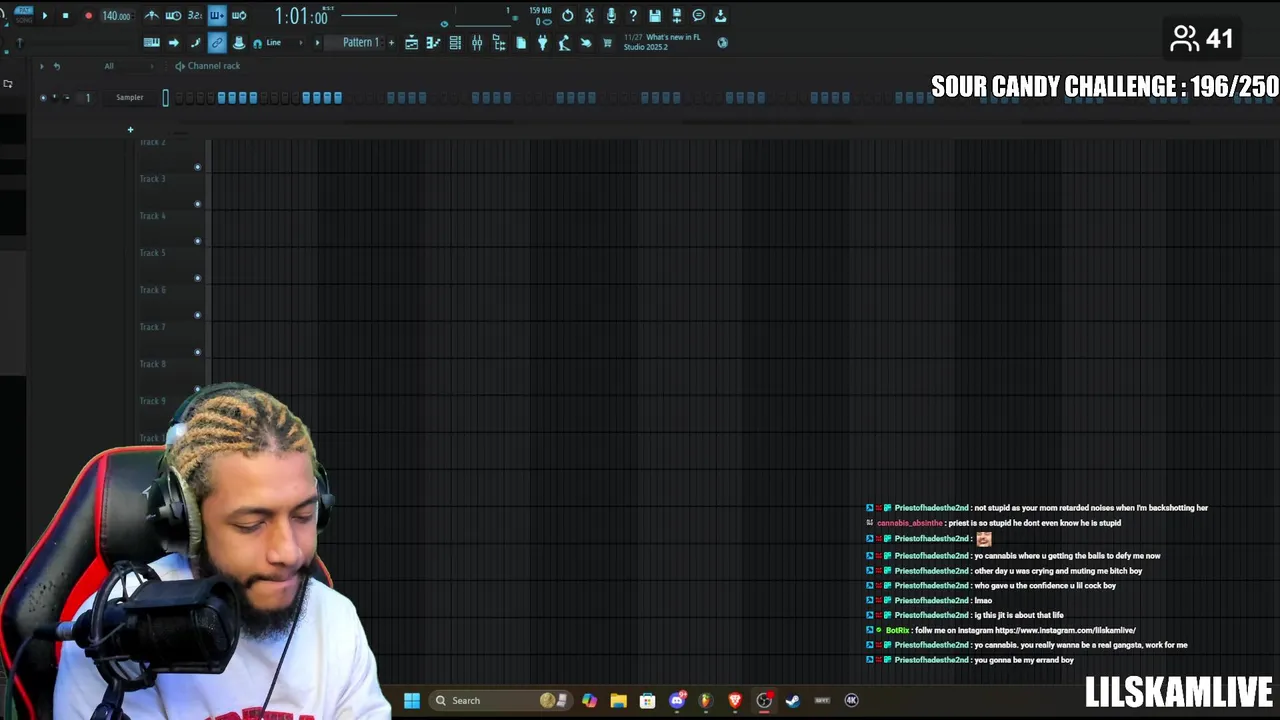1280x720 pixels.
Task: Open the Brave browser taskbar icon
Action: coord(735,700)
